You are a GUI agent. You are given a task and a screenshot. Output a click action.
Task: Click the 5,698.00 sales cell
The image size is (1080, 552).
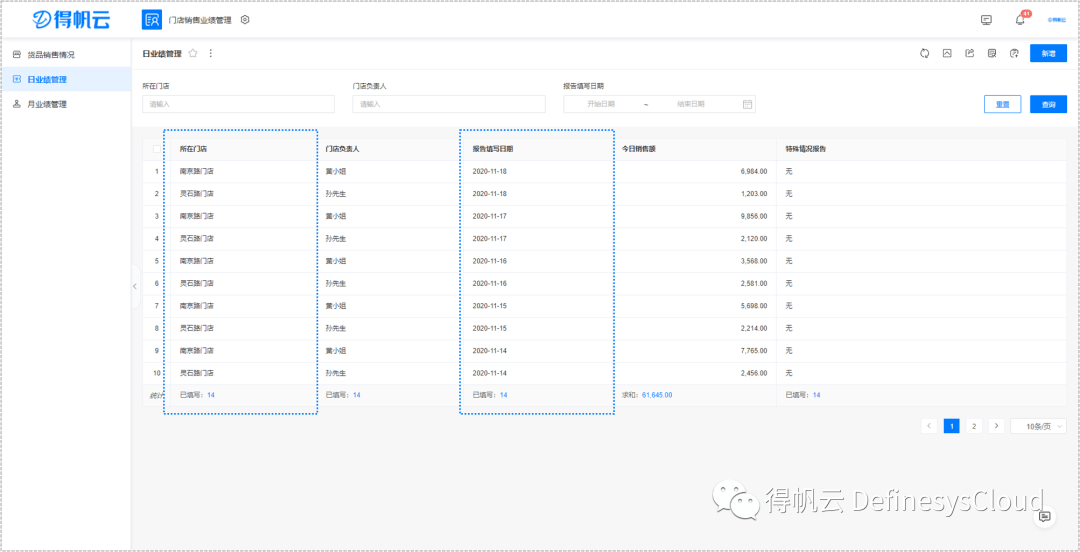tap(754, 305)
